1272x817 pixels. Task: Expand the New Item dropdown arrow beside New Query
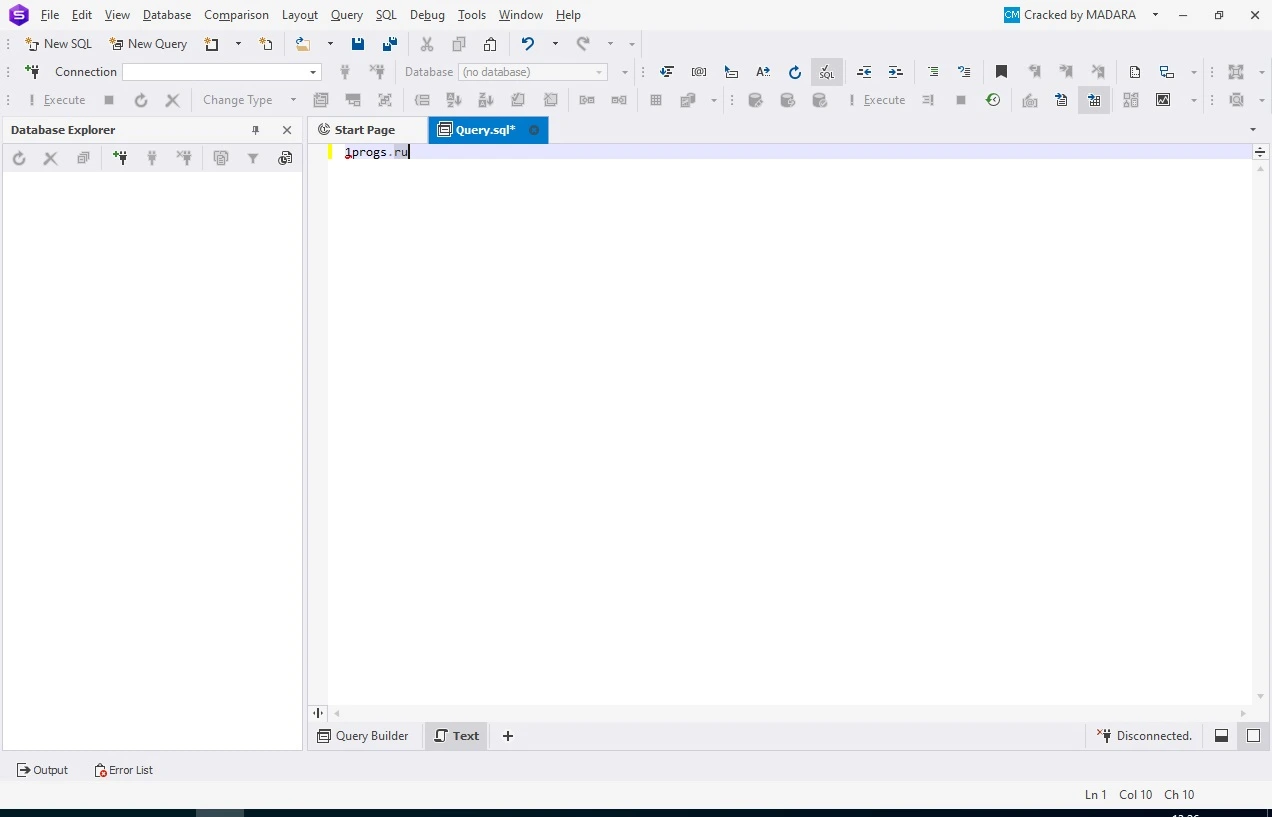[x=238, y=44]
